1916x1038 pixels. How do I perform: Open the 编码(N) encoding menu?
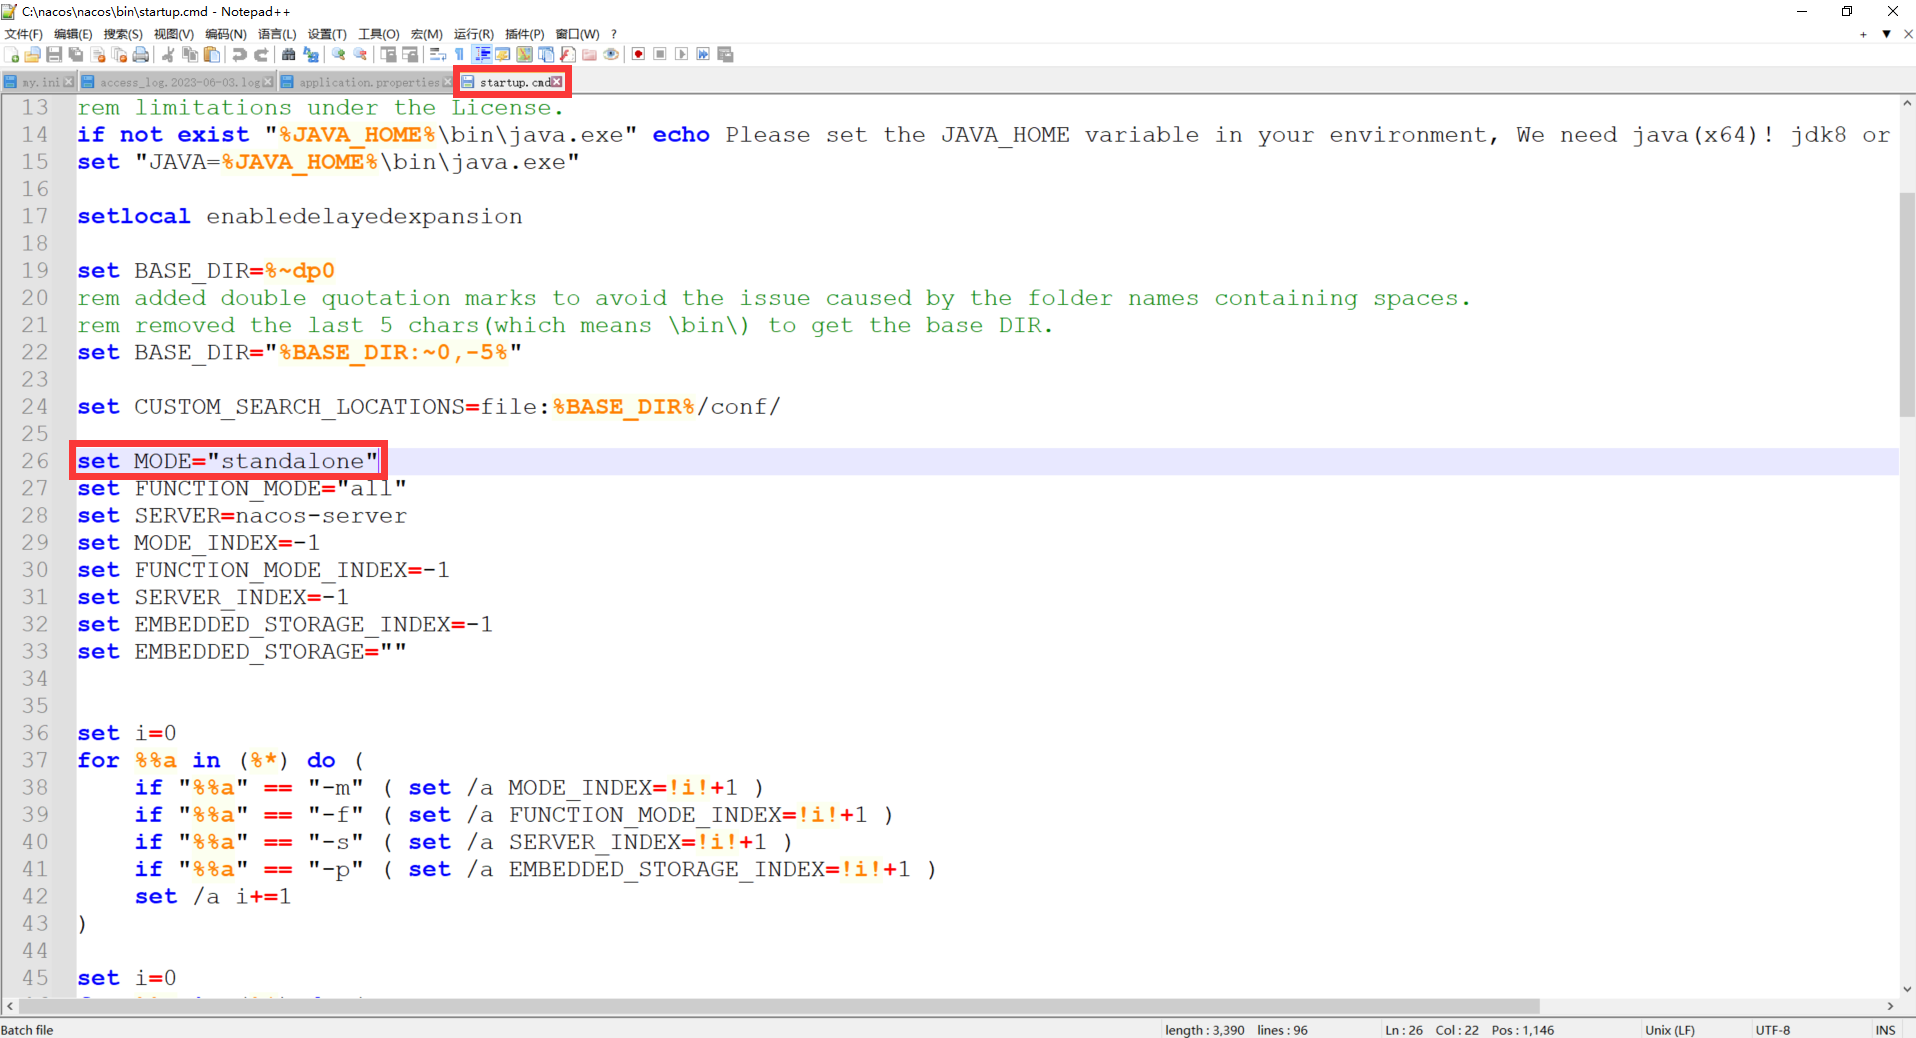[x=225, y=34]
